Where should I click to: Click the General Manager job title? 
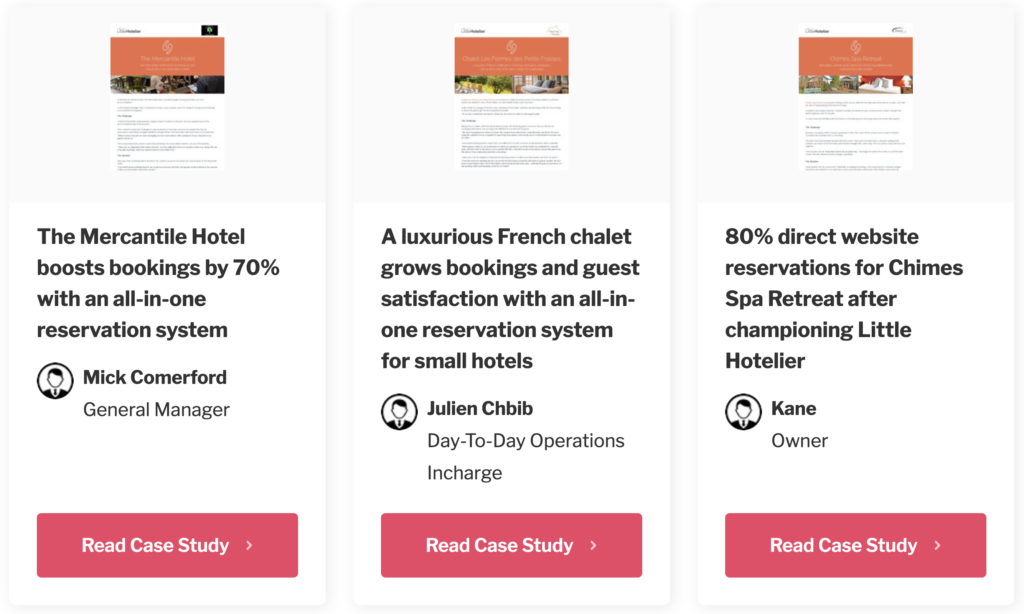[156, 409]
